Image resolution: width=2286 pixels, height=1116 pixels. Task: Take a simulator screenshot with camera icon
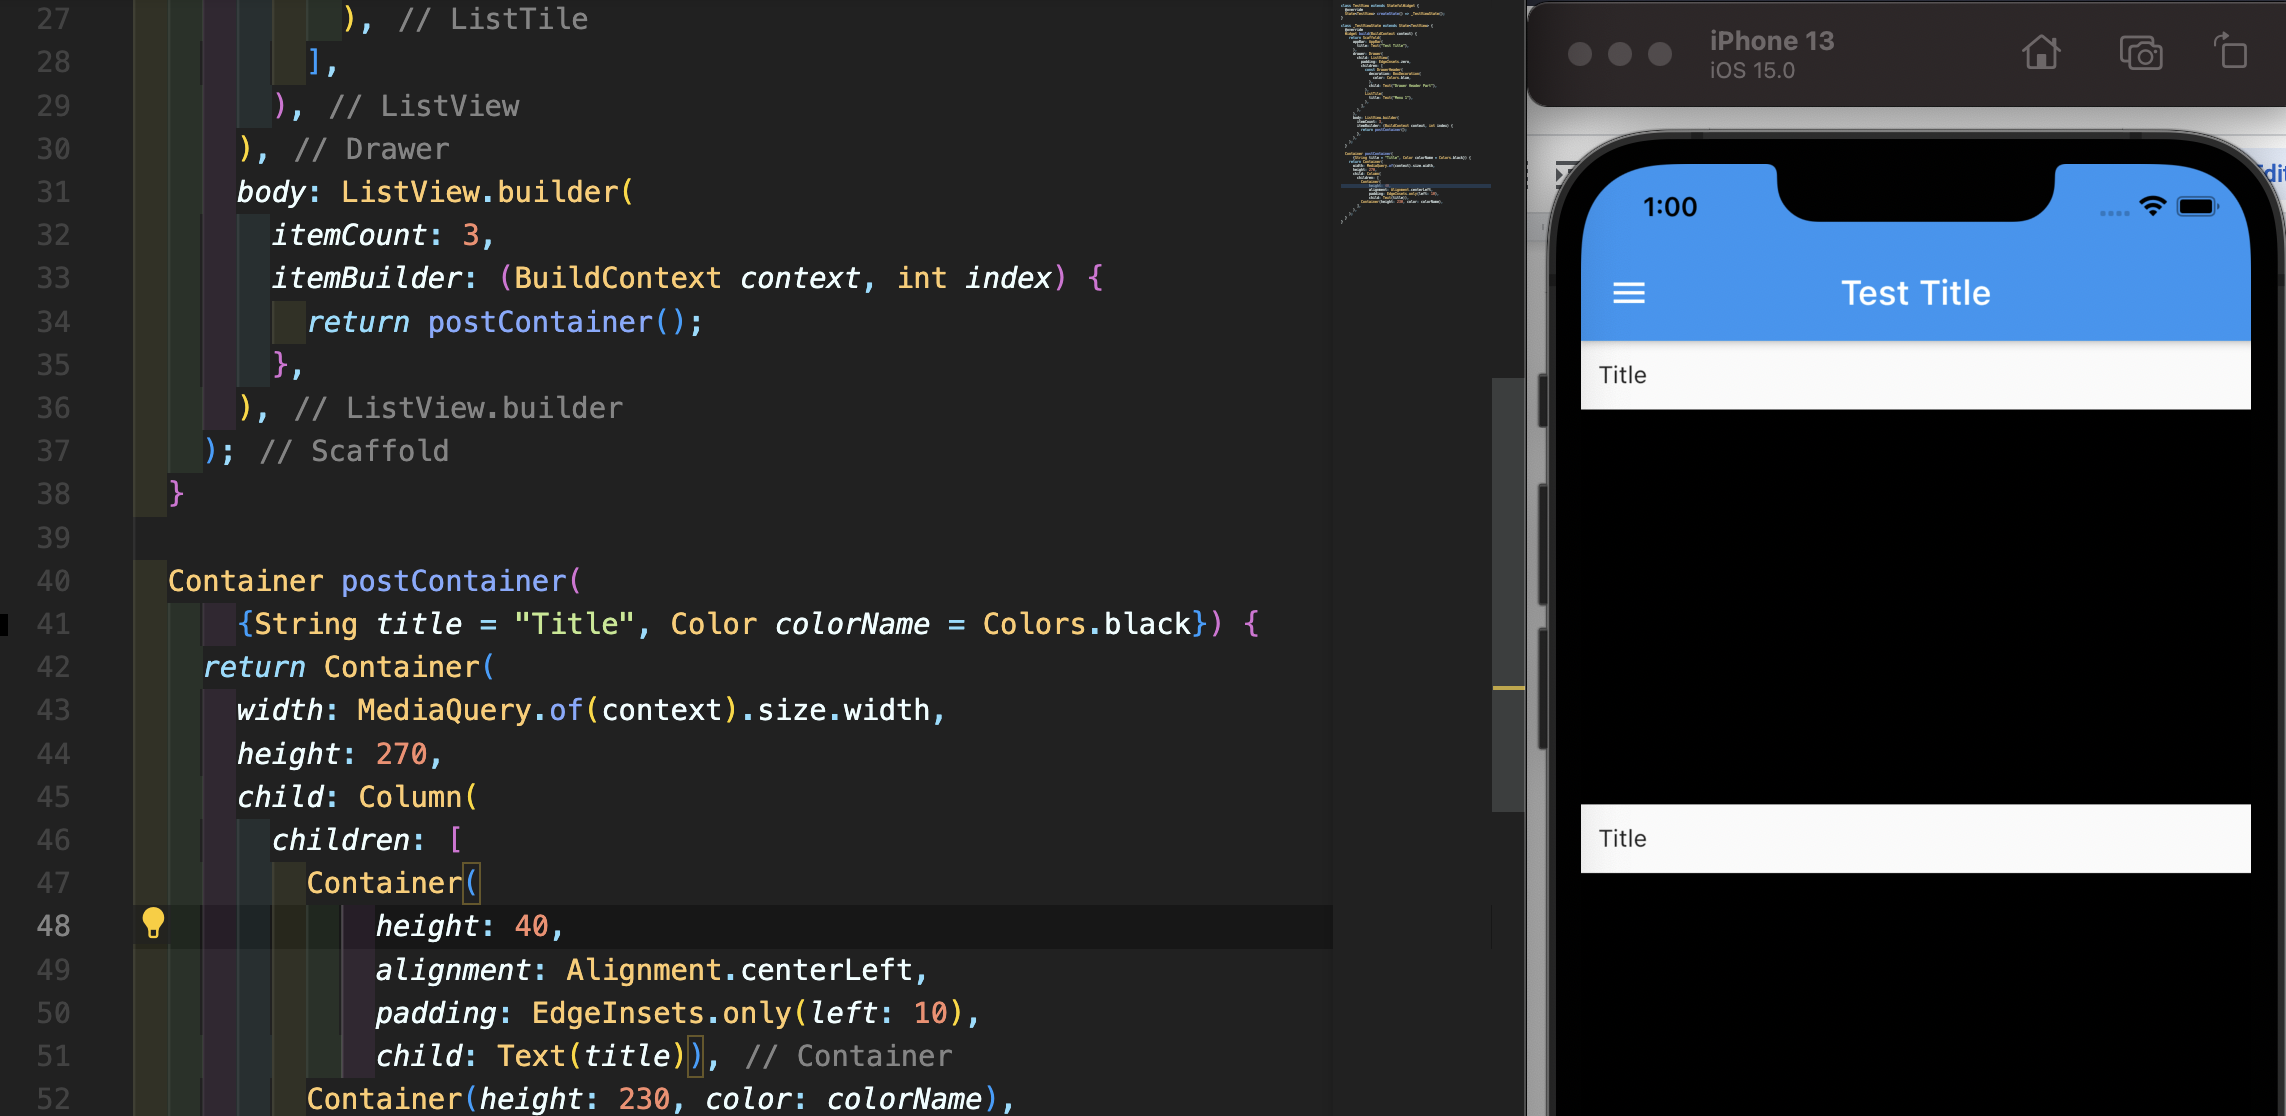(x=2140, y=53)
